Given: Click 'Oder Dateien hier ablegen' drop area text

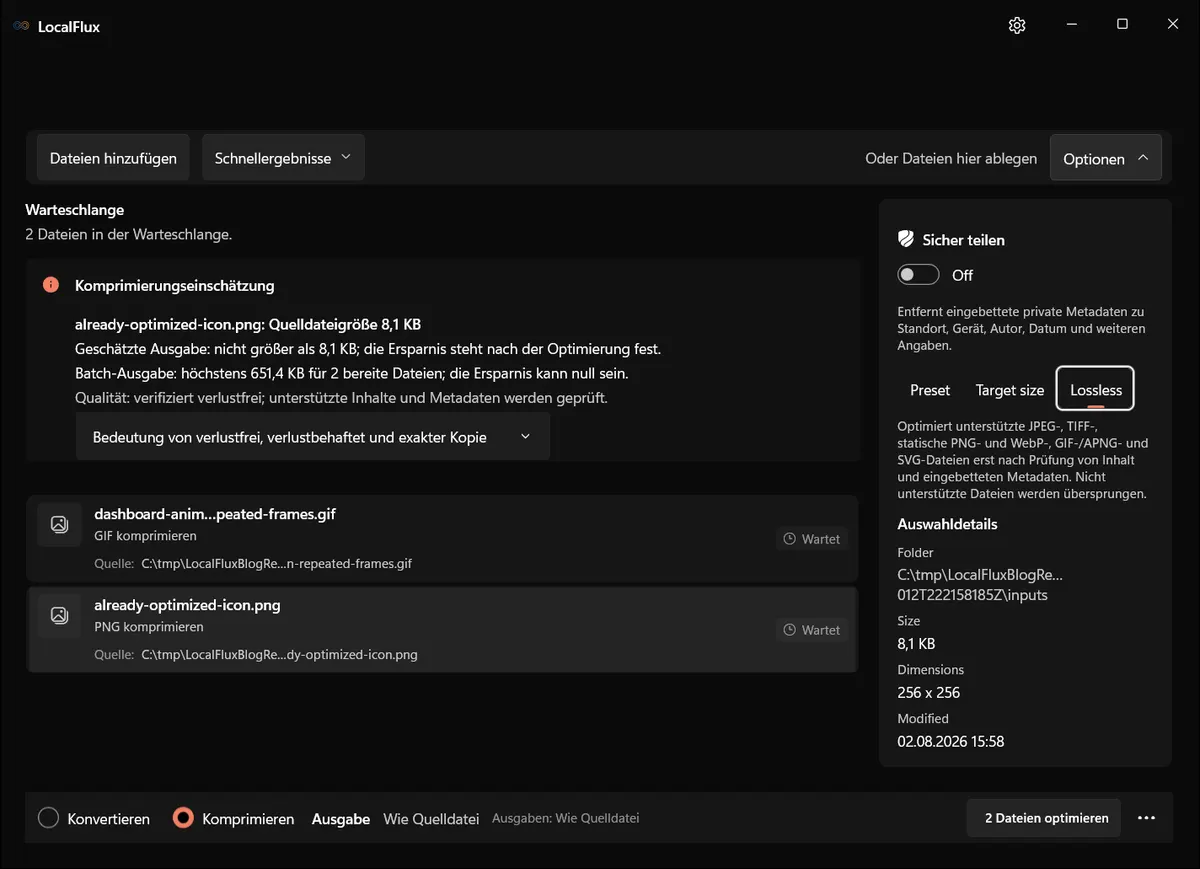Looking at the screenshot, I should coord(951,158).
